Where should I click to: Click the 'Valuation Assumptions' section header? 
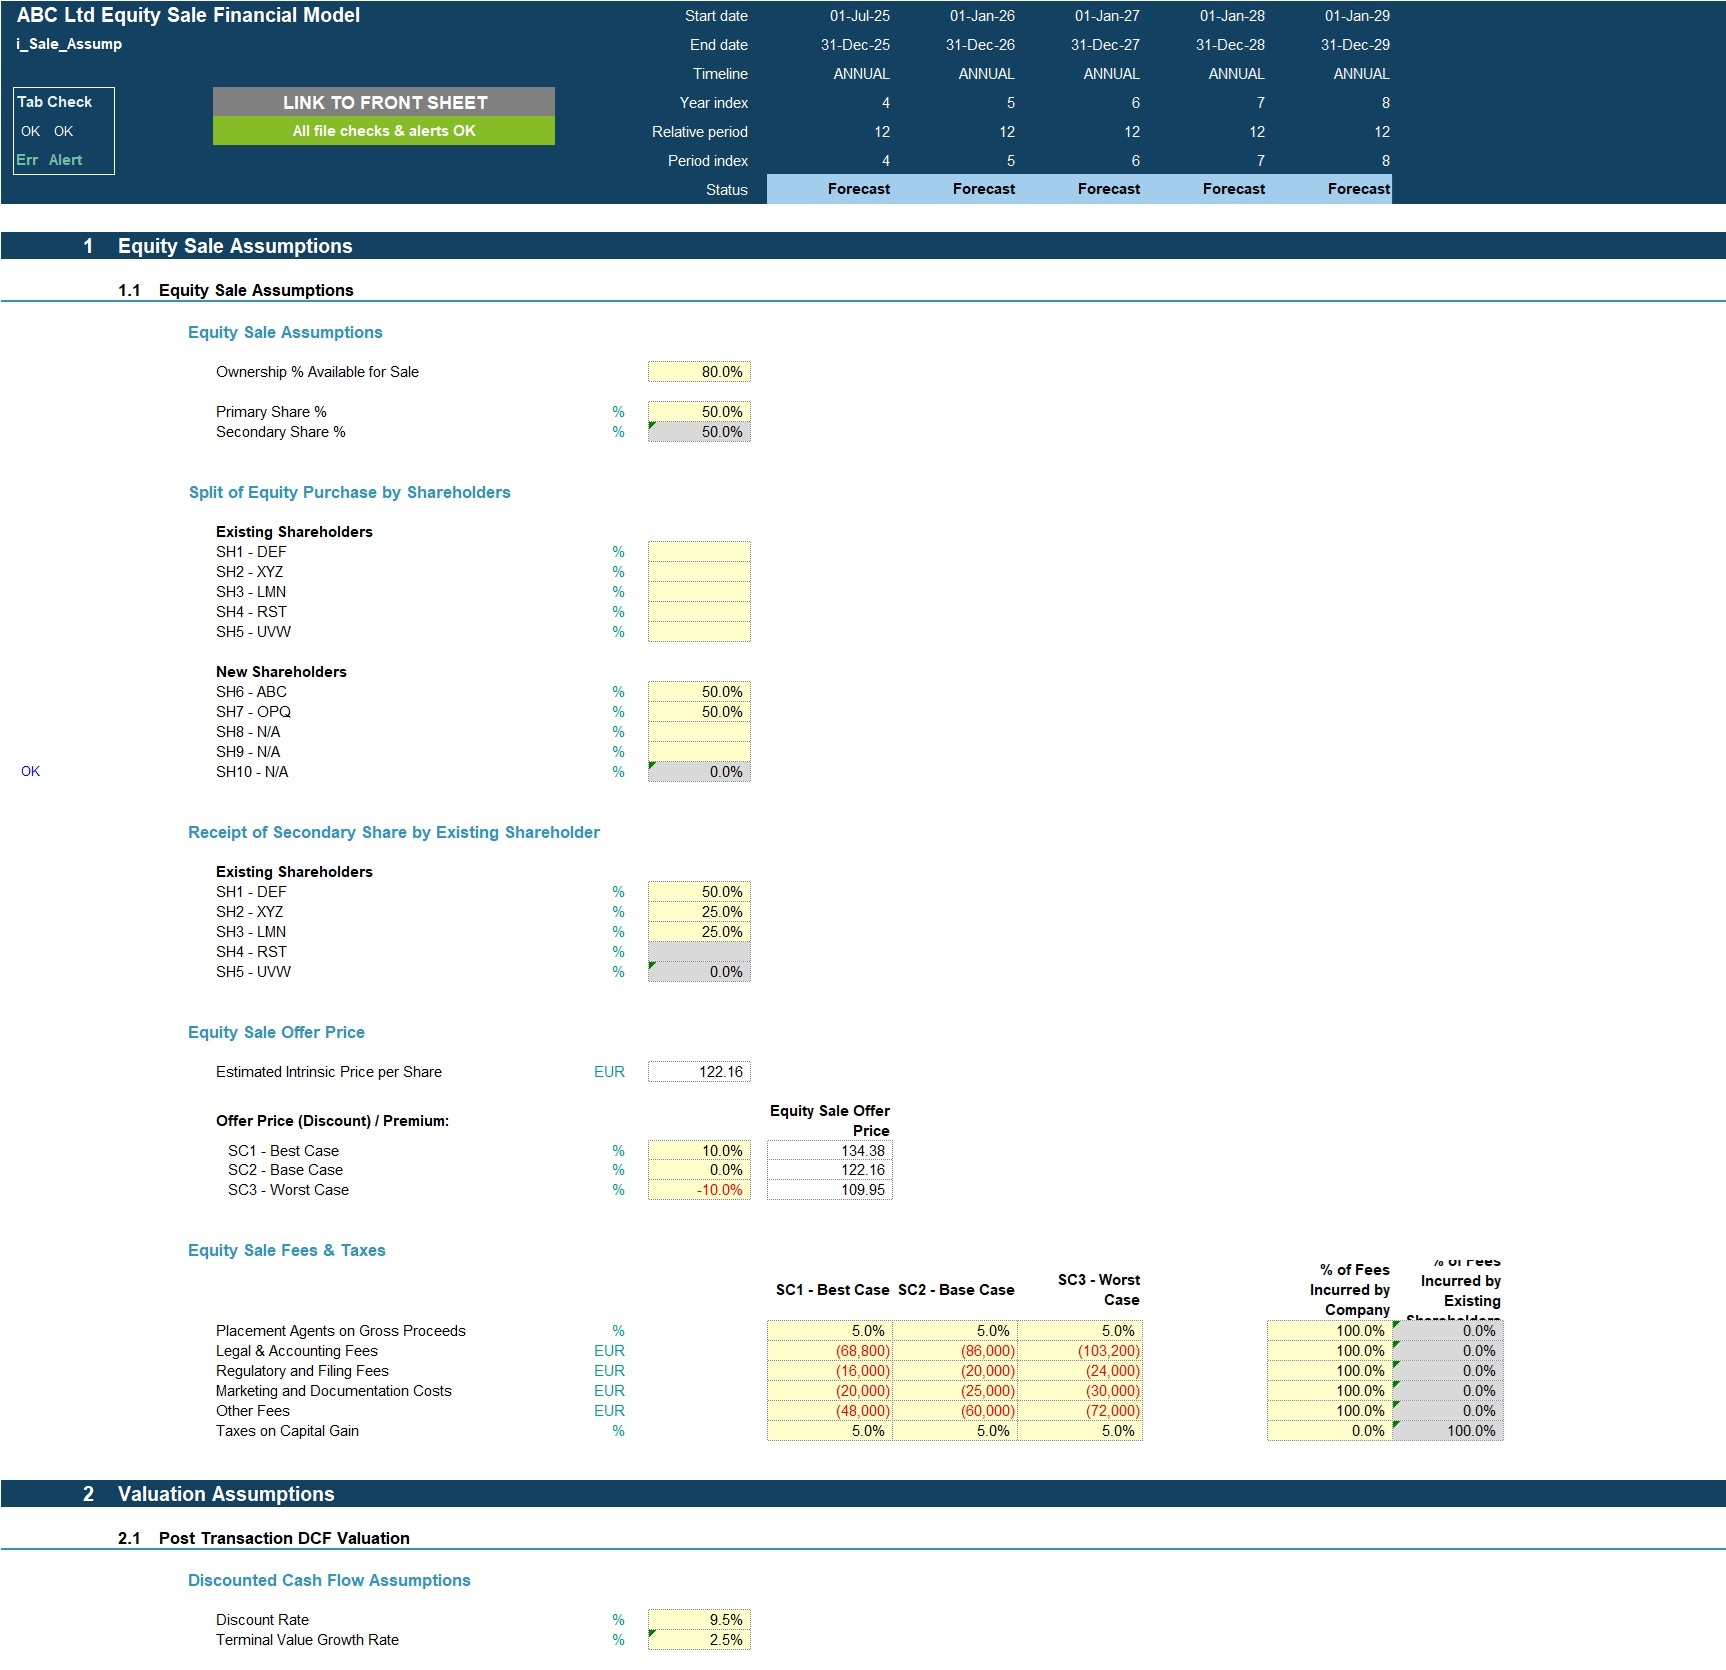[x=225, y=1493]
